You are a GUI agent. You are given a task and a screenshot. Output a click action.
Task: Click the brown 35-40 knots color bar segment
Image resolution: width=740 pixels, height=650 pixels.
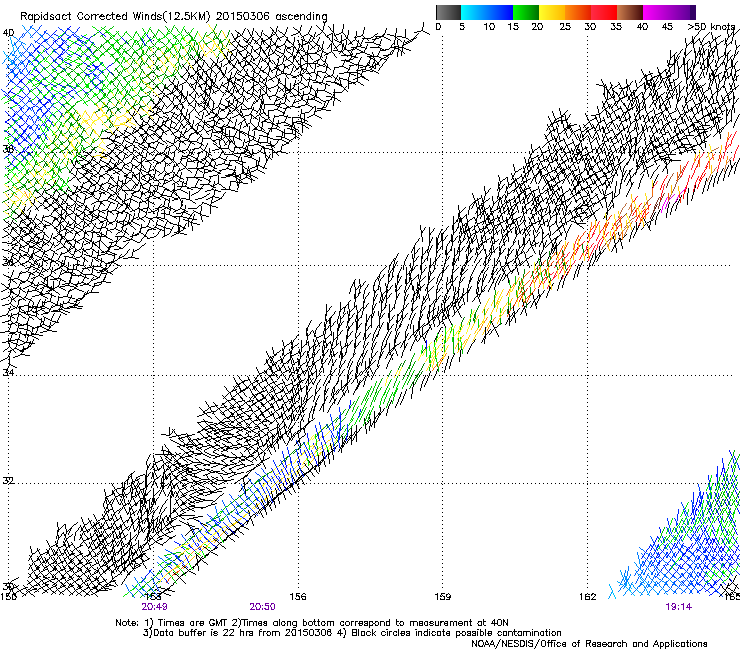pos(630,12)
